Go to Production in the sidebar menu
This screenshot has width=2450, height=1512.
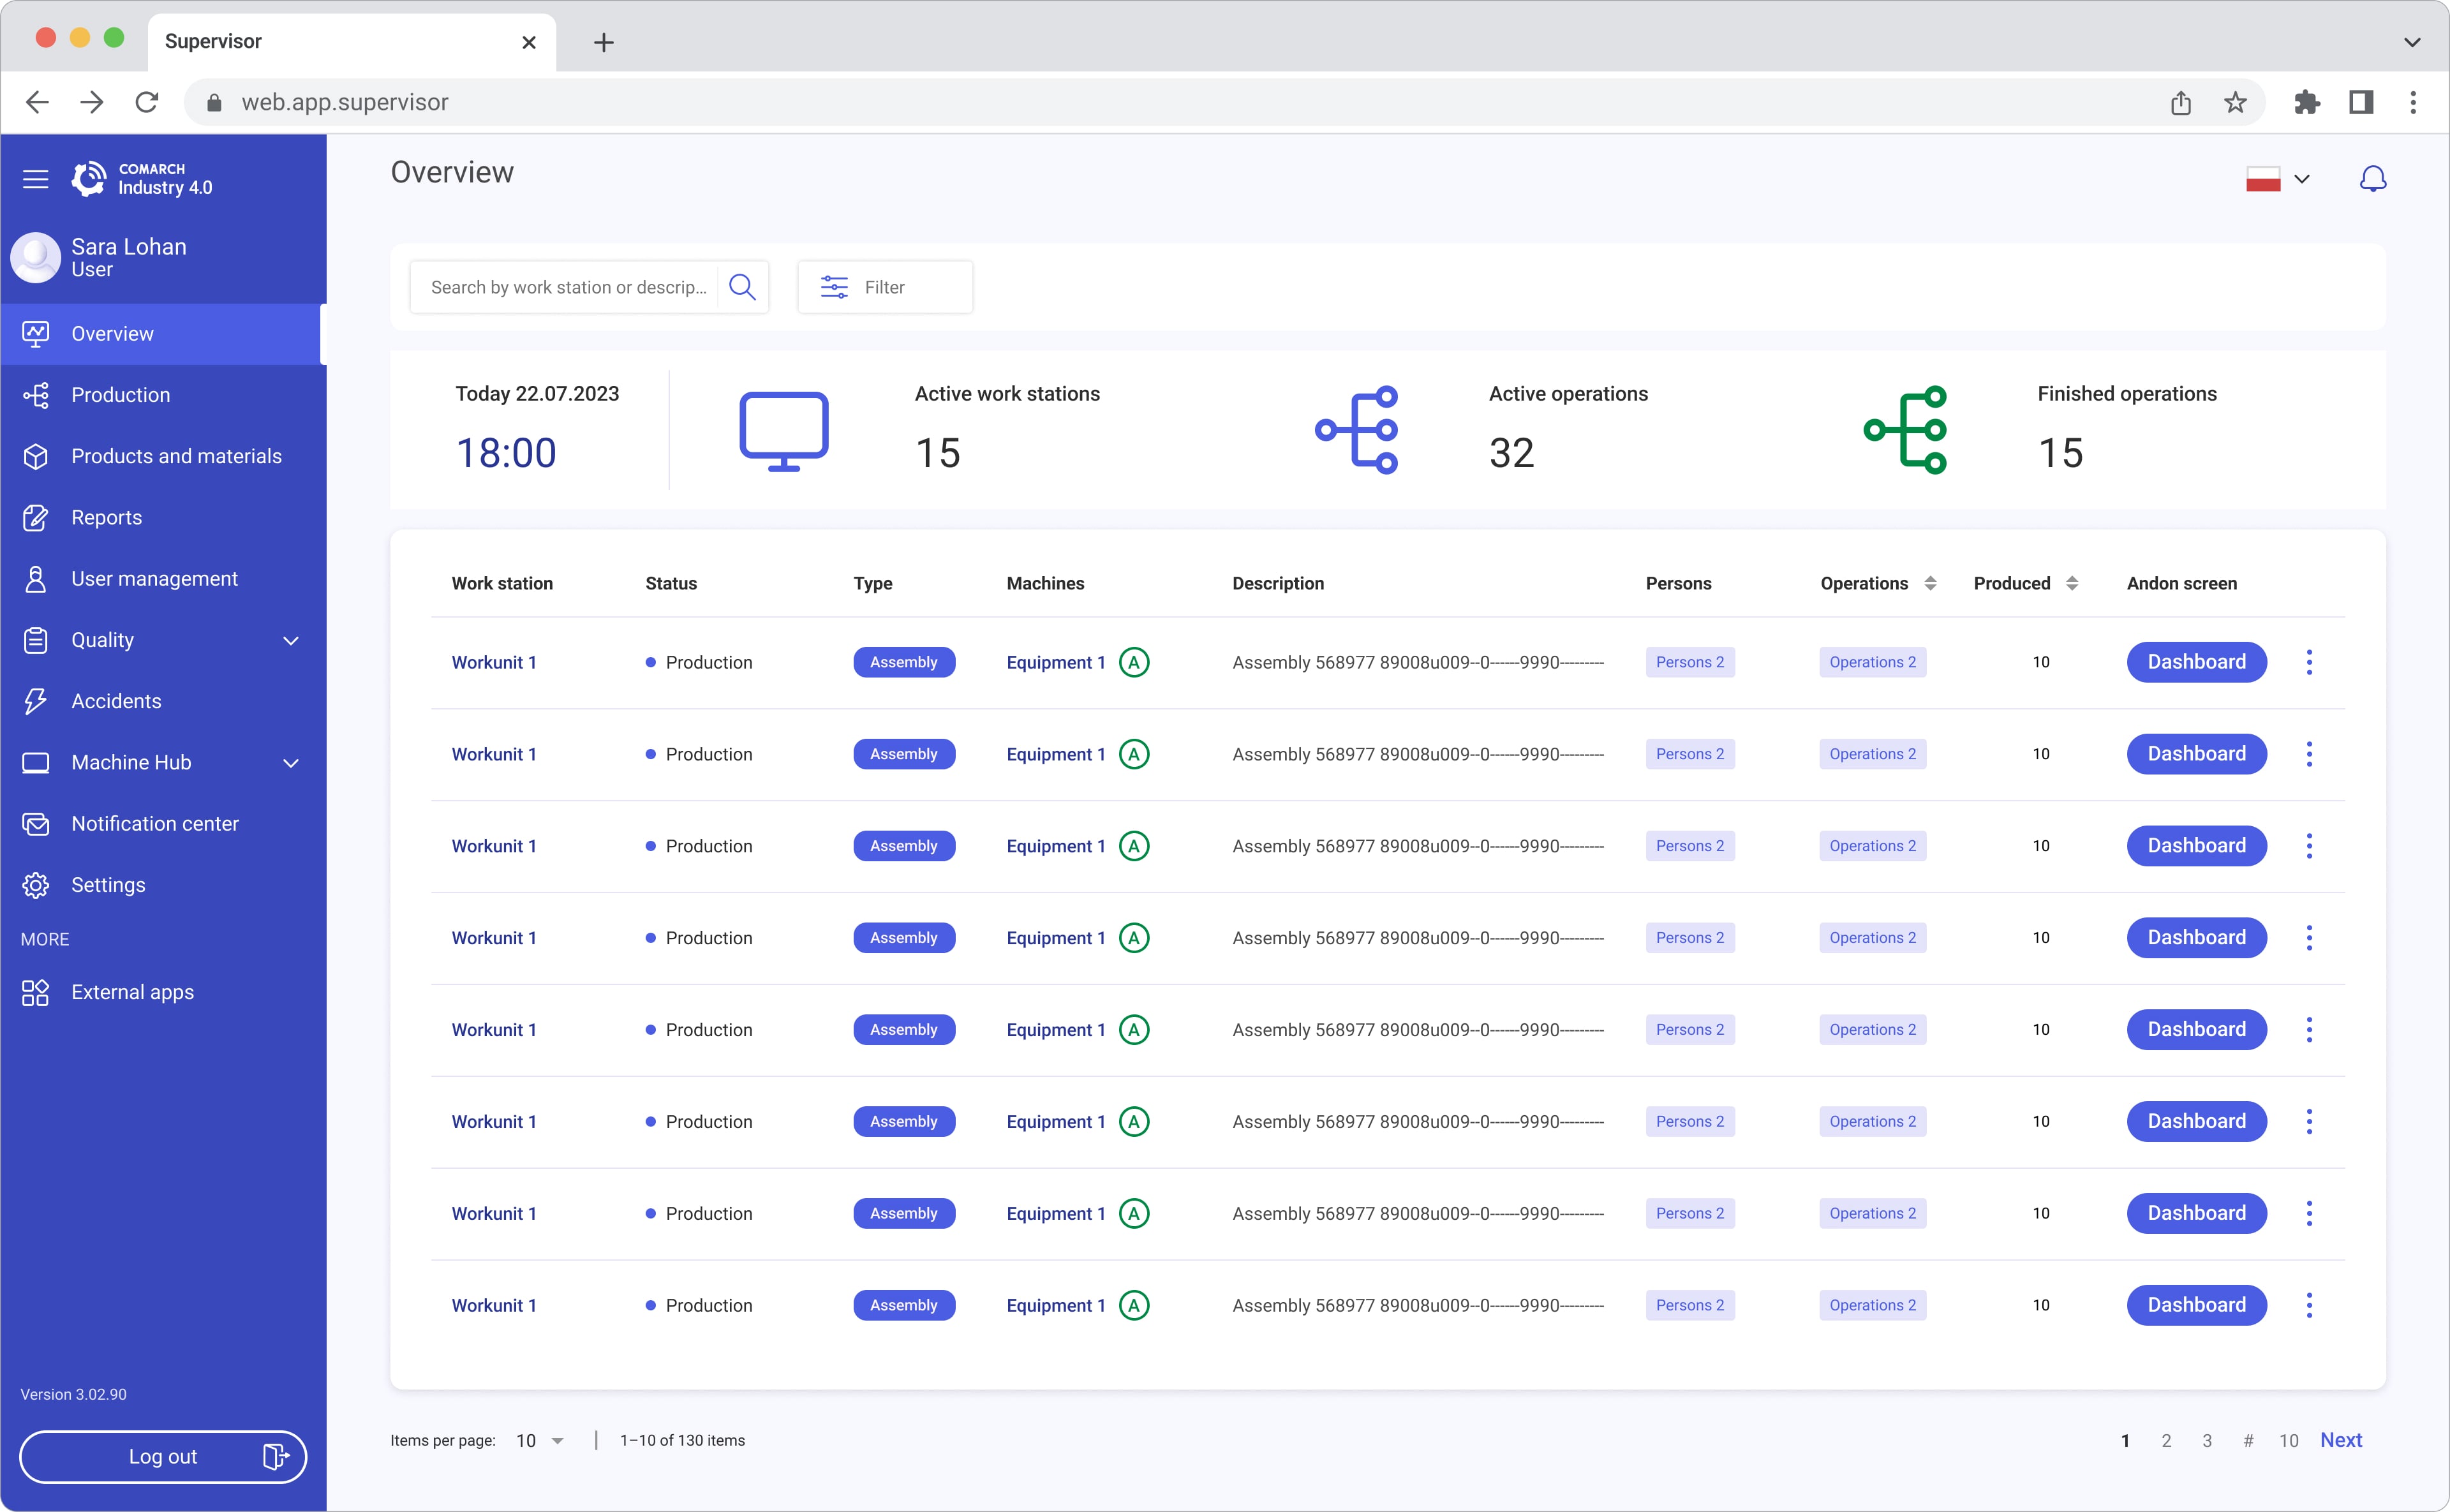(x=120, y=394)
